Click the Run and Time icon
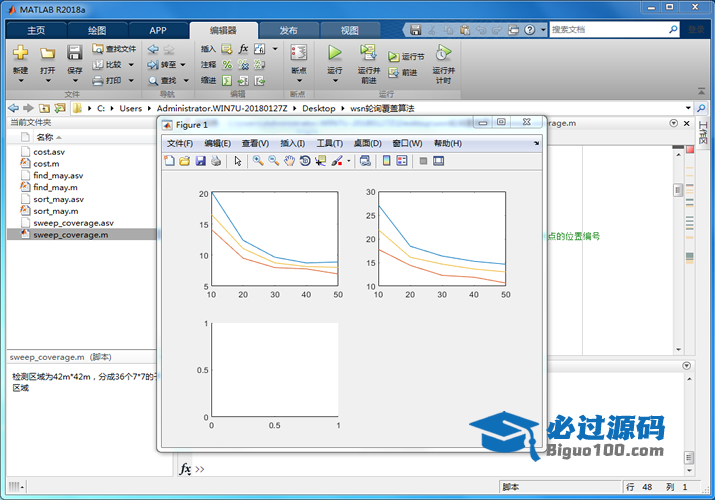 pyautogui.click(x=443, y=53)
